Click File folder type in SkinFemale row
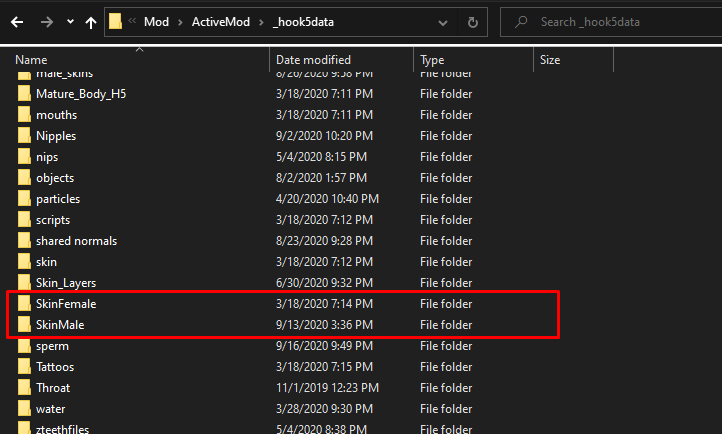Viewport: 722px width, 434px height. tap(446, 304)
